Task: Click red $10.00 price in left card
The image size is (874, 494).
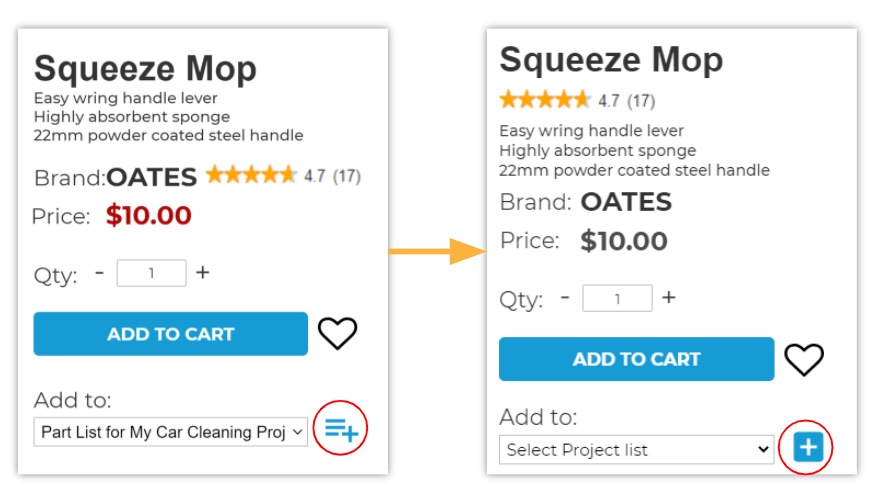Action: (149, 216)
